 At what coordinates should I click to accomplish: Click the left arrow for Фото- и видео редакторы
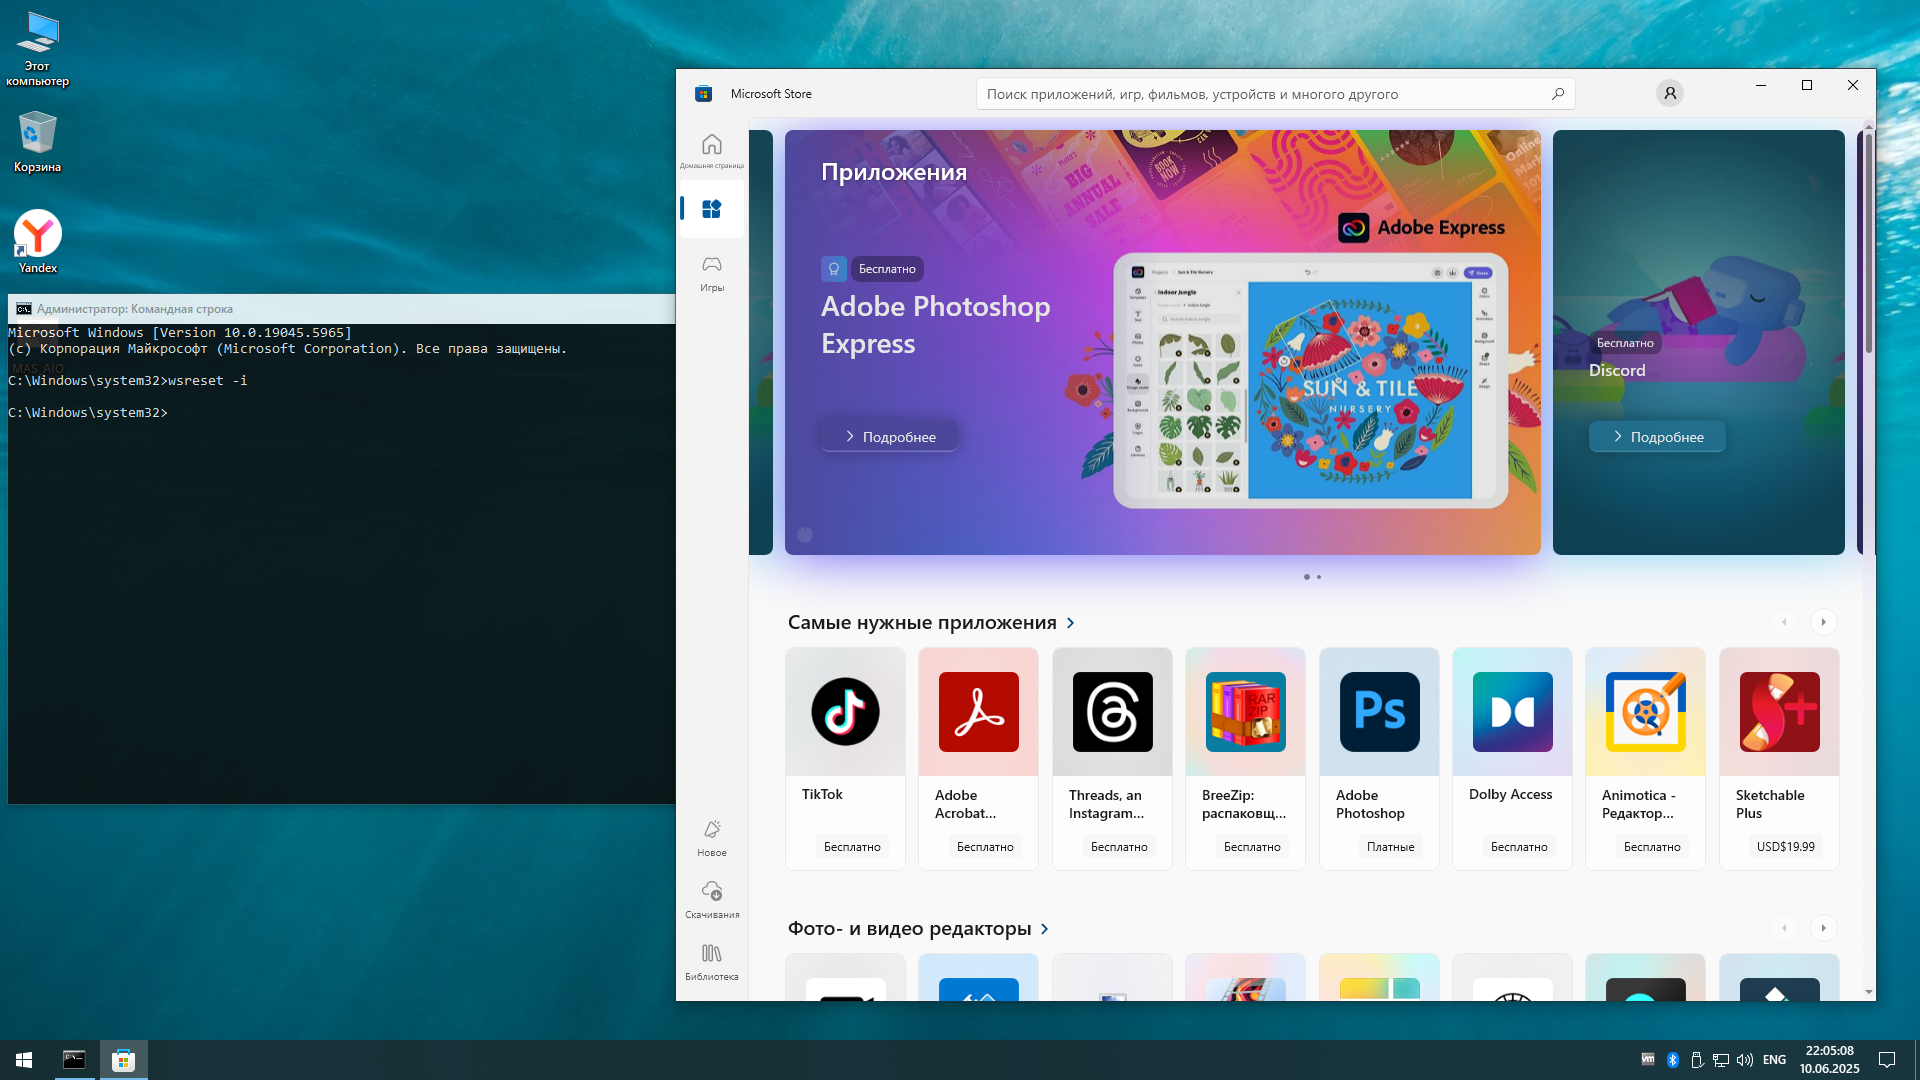[1786, 928]
